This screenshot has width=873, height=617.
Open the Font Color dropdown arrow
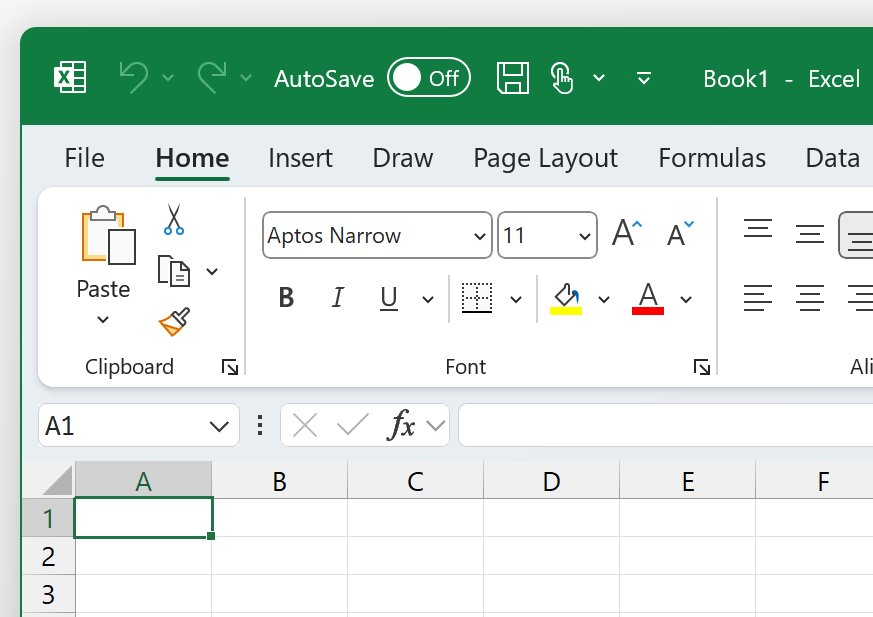[686, 299]
